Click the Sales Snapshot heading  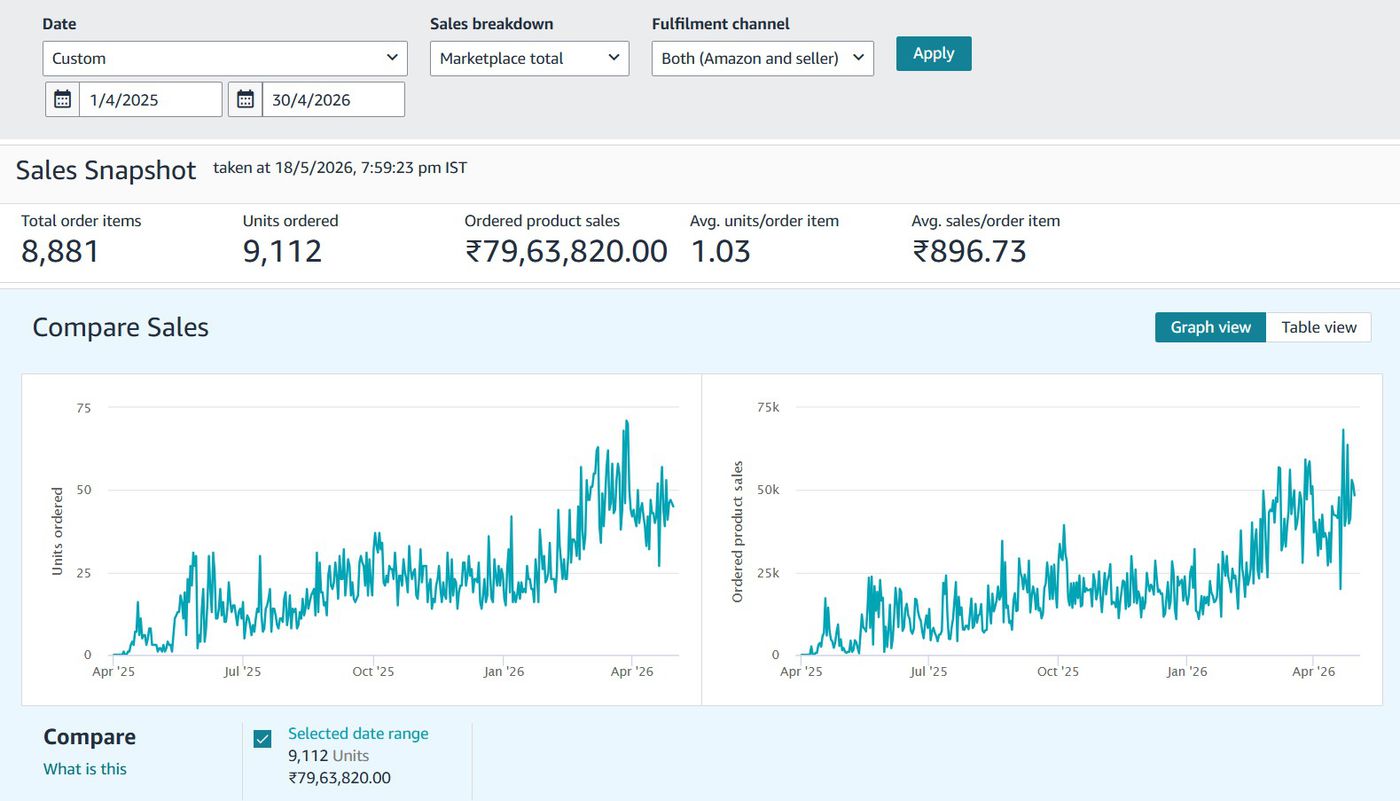[106, 170]
